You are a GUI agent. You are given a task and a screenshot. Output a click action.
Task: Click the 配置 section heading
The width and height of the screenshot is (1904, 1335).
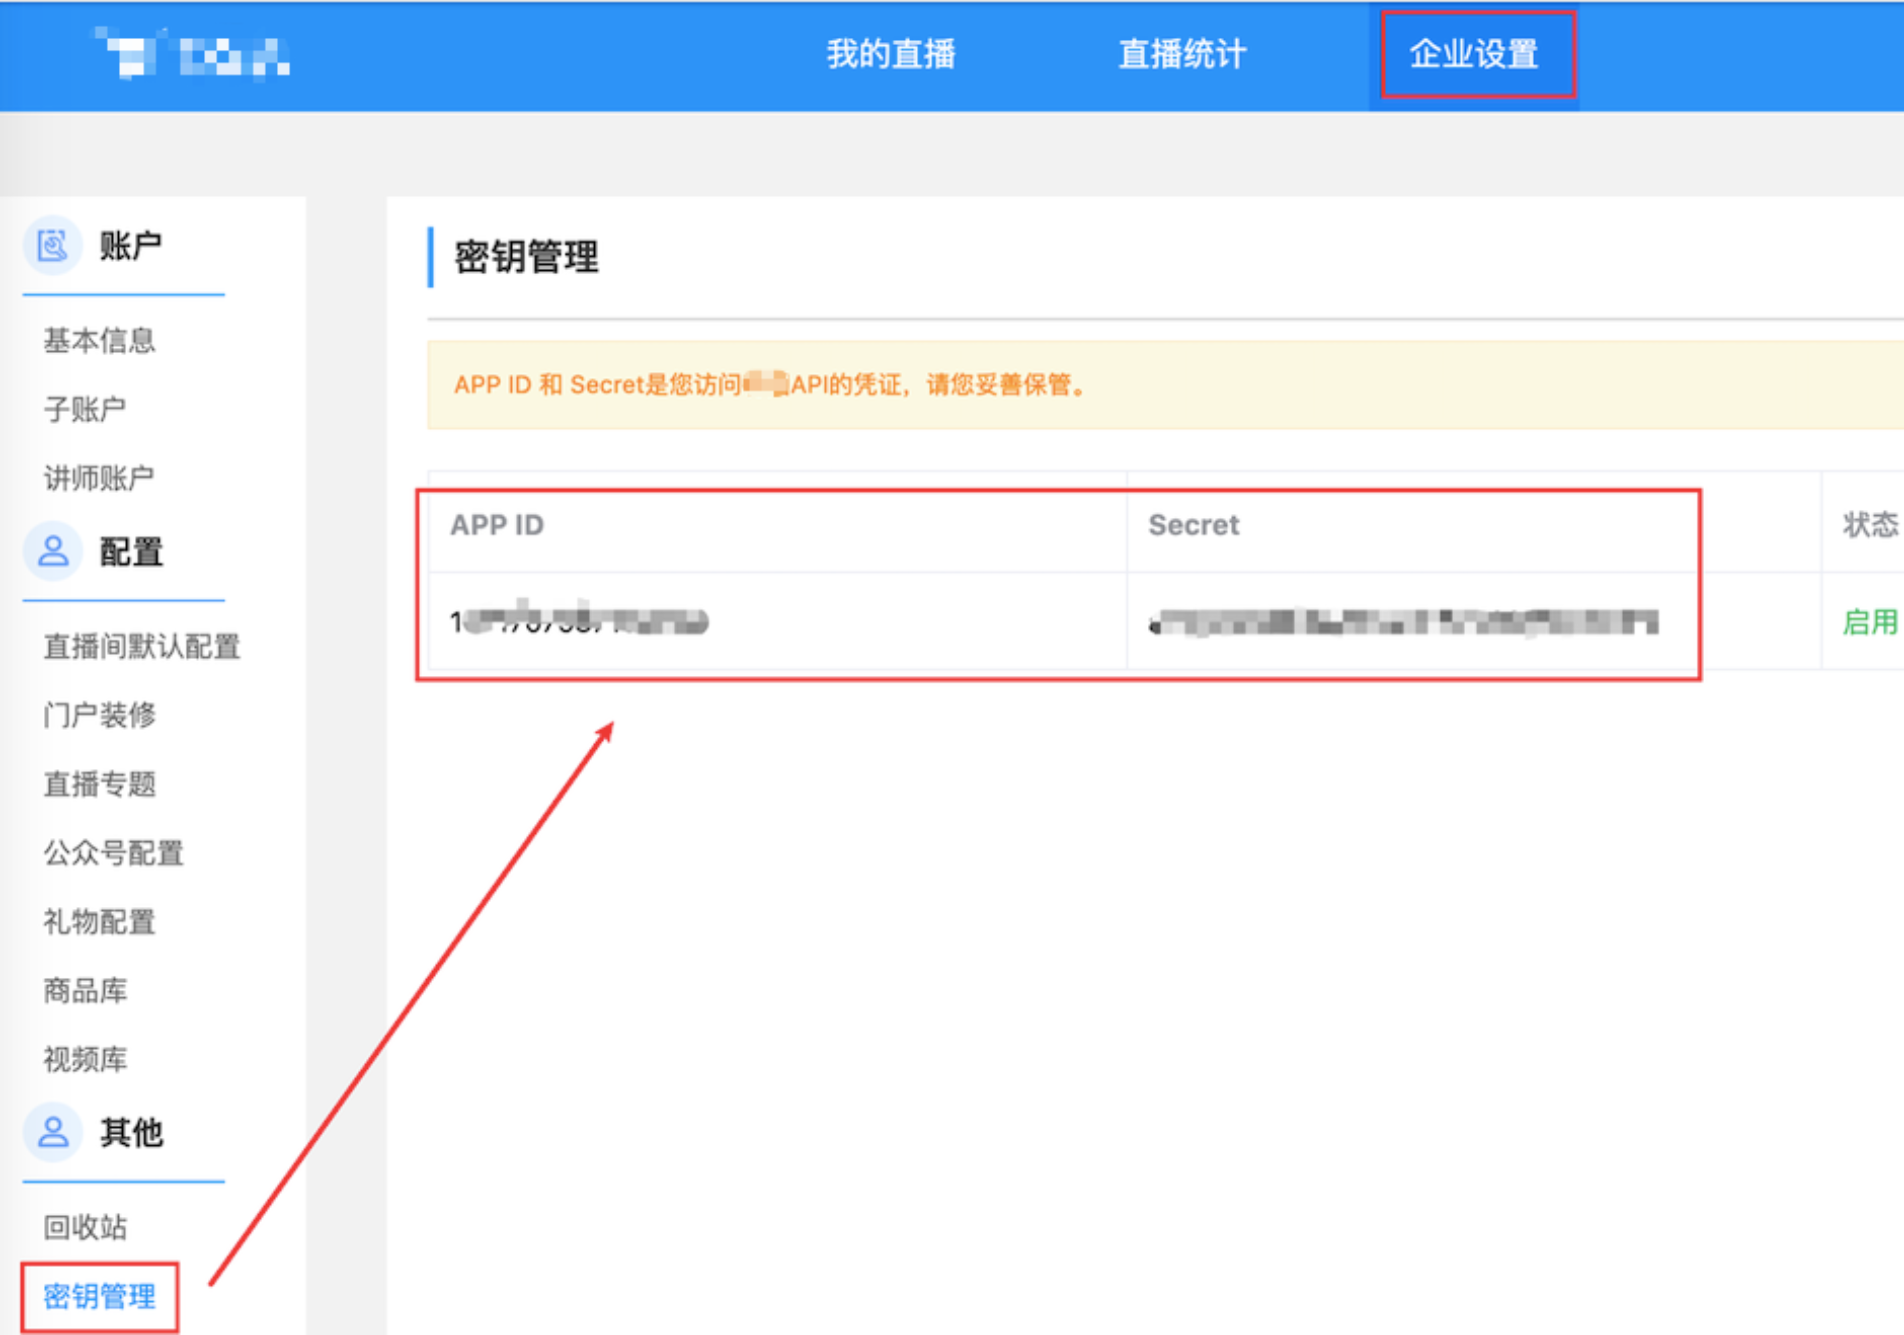coord(130,551)
